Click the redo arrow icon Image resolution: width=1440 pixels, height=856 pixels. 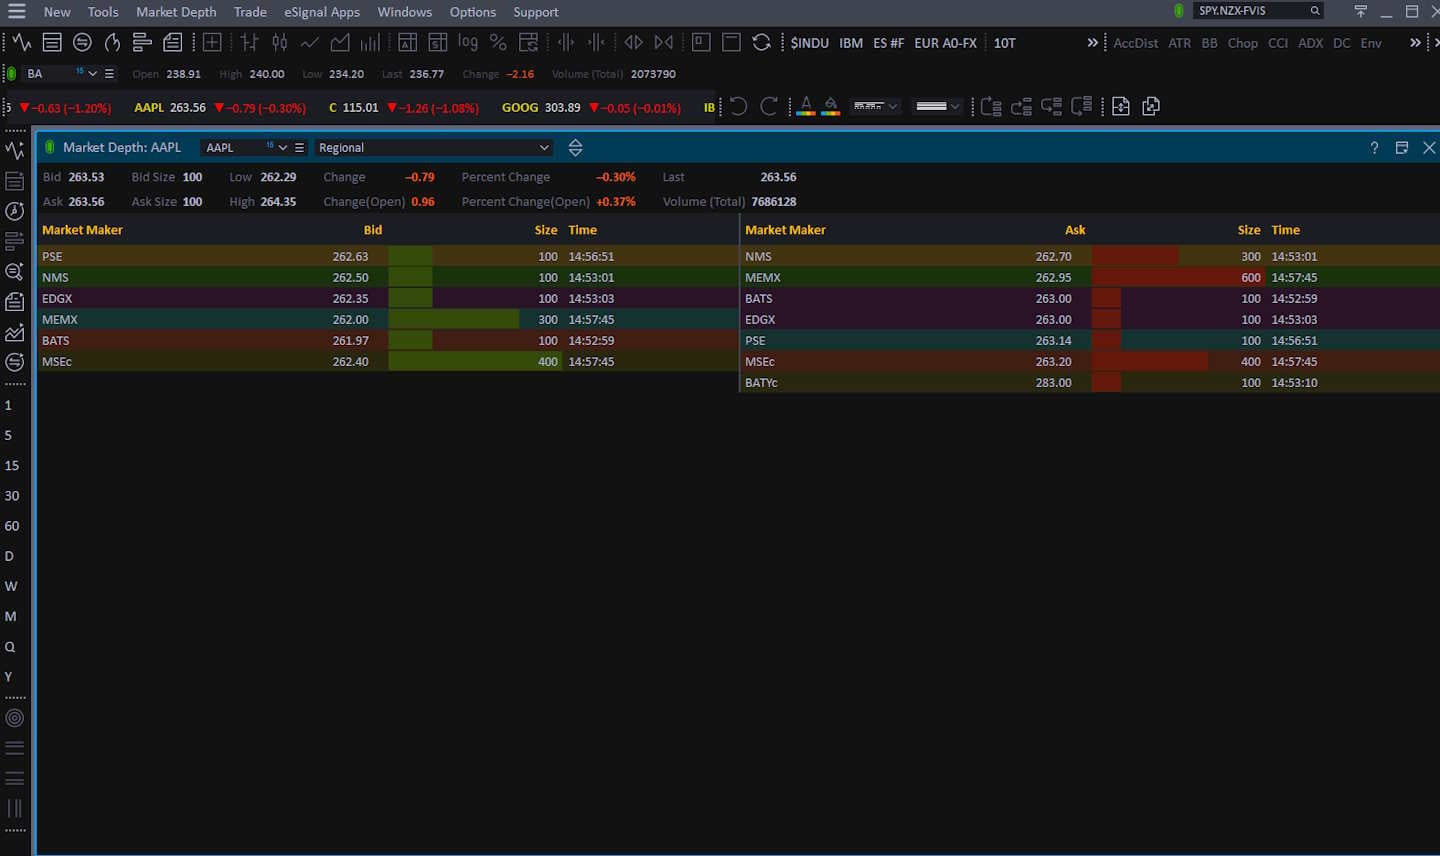point(769,106)
